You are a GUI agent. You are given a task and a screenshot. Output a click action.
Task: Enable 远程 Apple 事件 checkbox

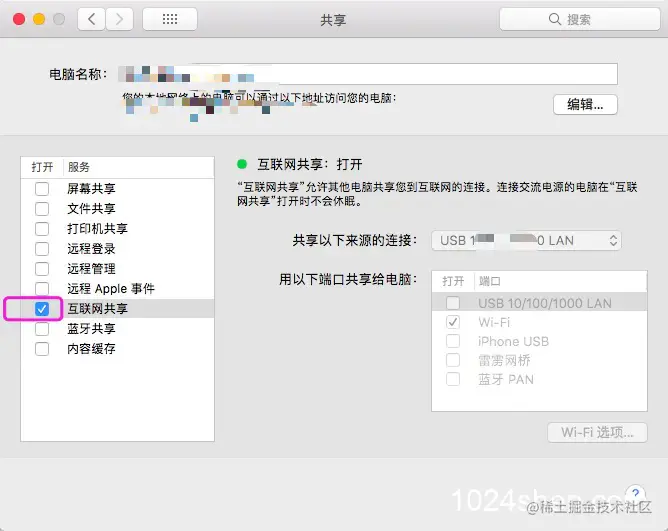point(42,289)
